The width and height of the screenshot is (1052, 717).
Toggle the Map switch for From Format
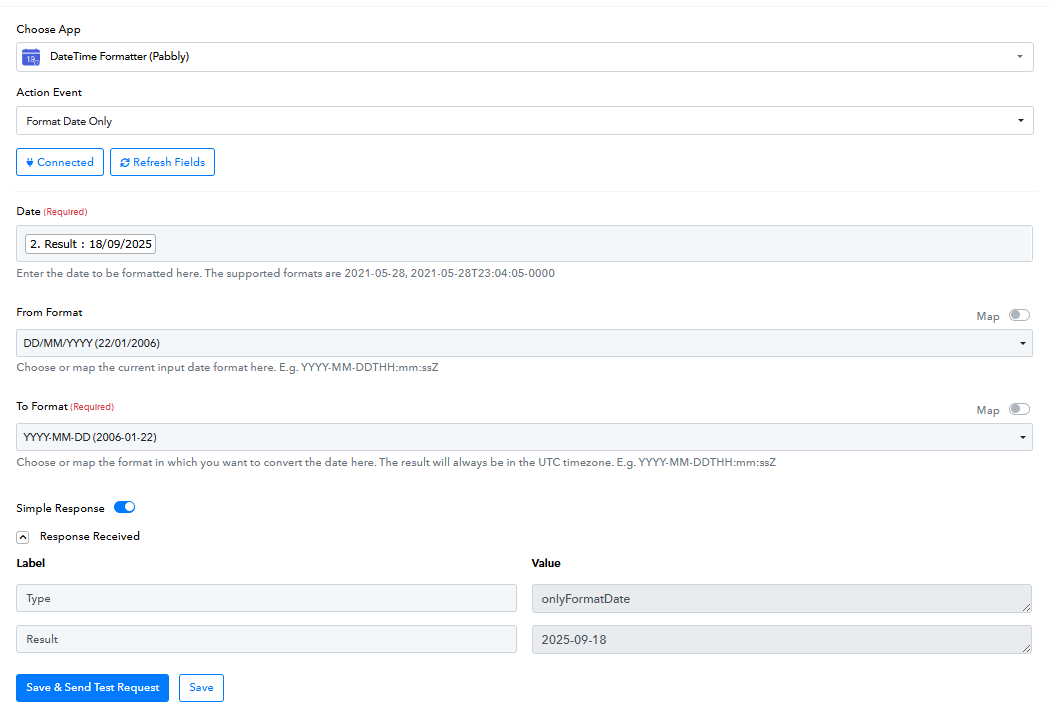click(x=1019, y=315)
